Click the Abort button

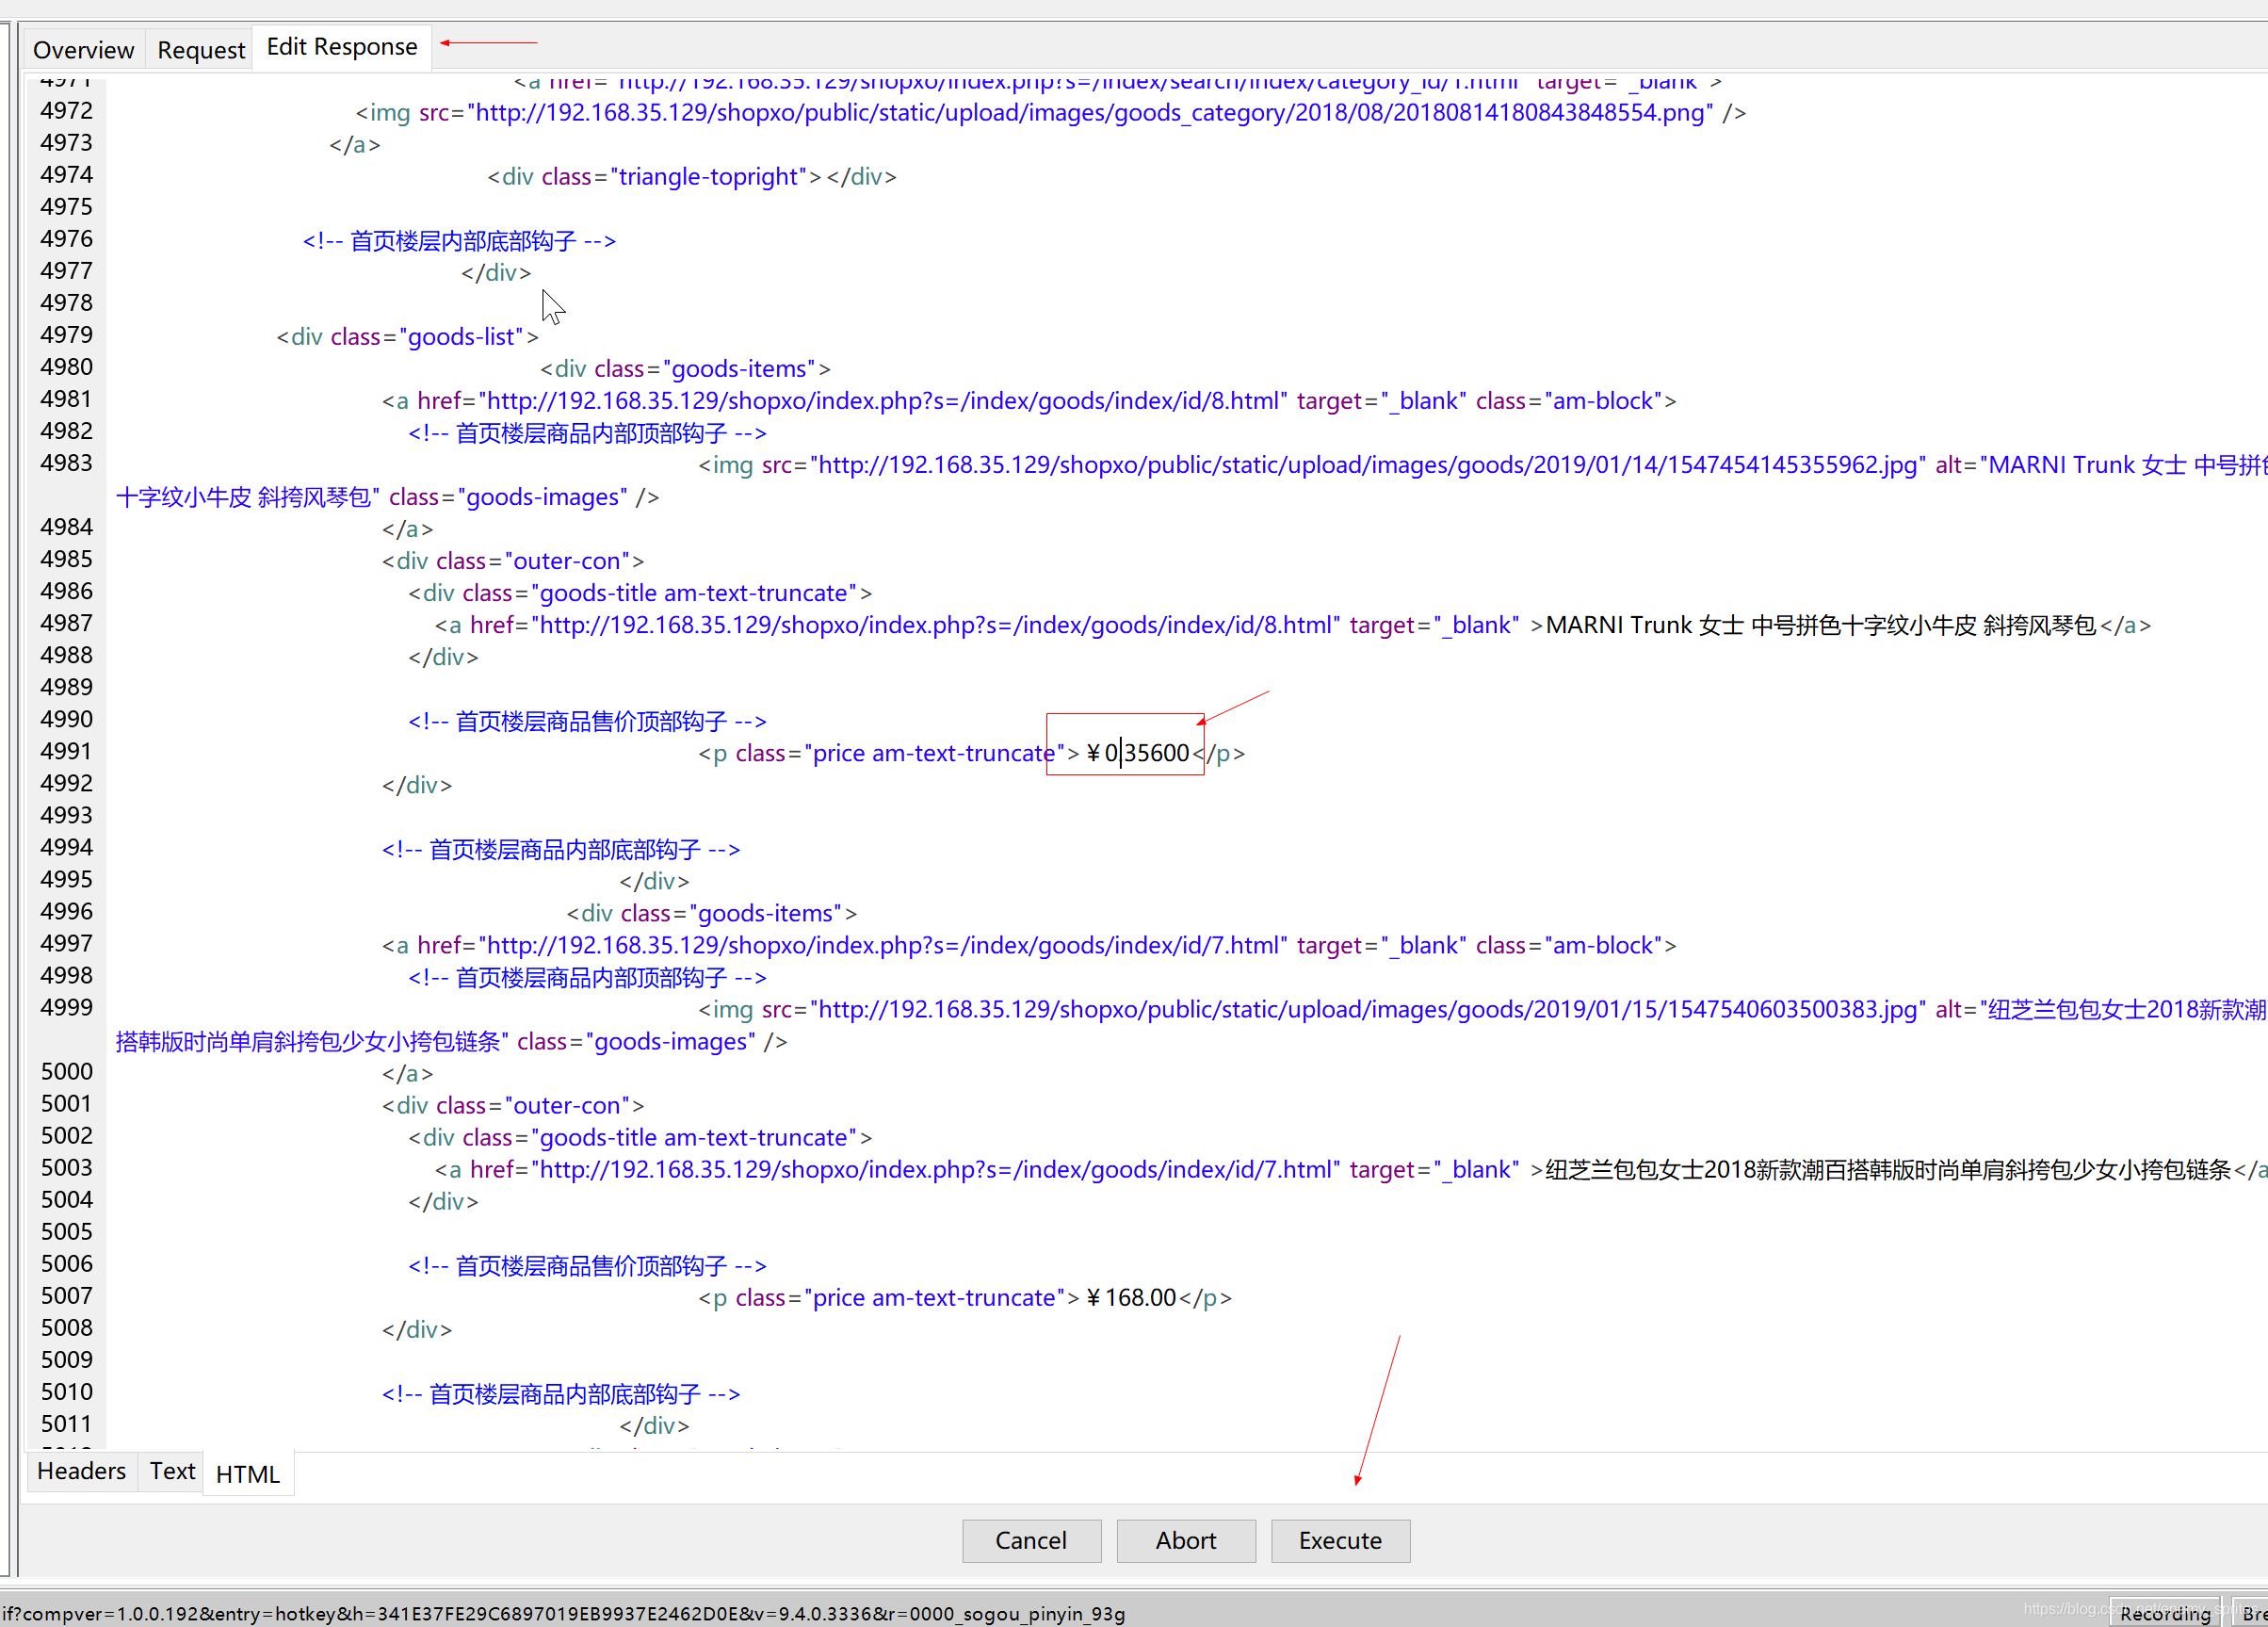1186,1540
